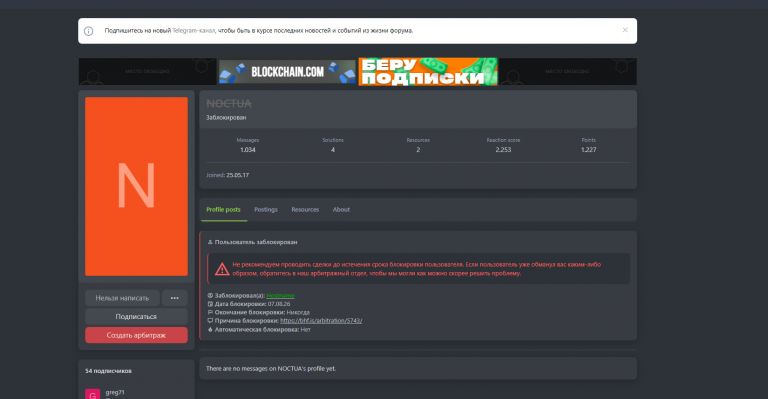Click the Заблокирован status under the username
Viewport: 768px width, 399px height.
226,117
